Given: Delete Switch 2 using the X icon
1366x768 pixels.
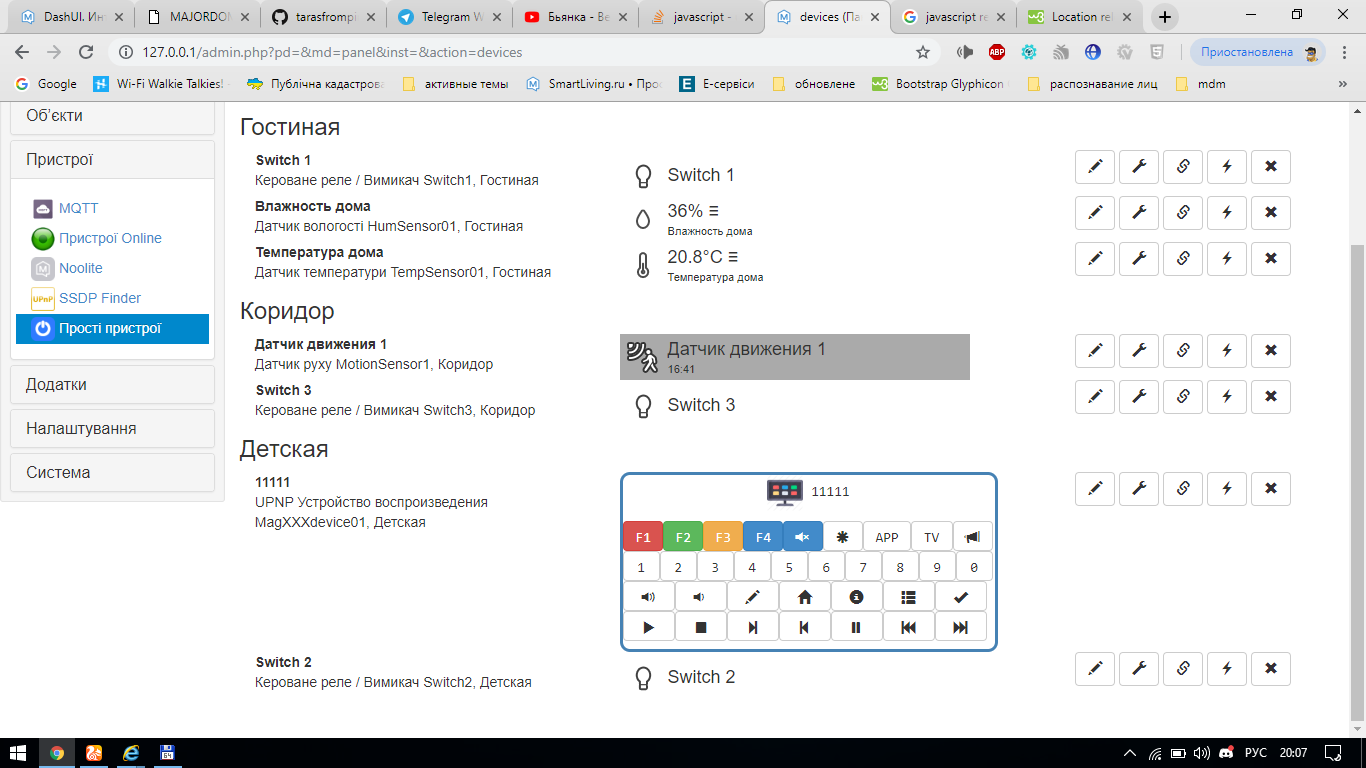Looking at the screenshot, I should (1270, 669).
